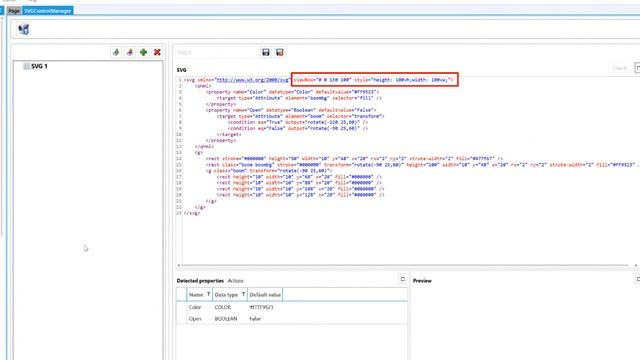Switch to the Page tab
The height and width of the screenshot is (360, 640).
pyautogui.click(x=14, y=11)
